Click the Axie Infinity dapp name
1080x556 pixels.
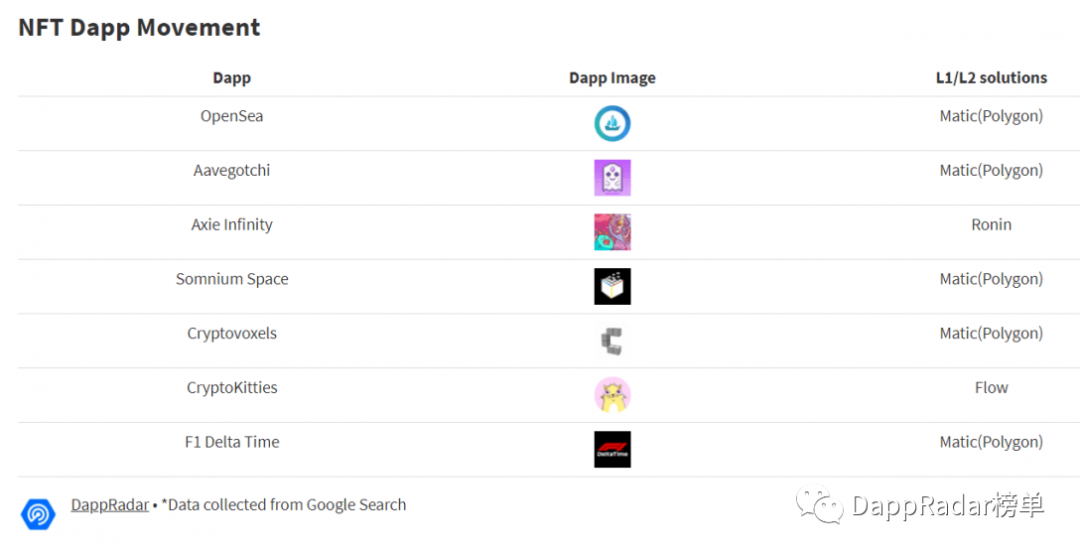tap(232, 225)
